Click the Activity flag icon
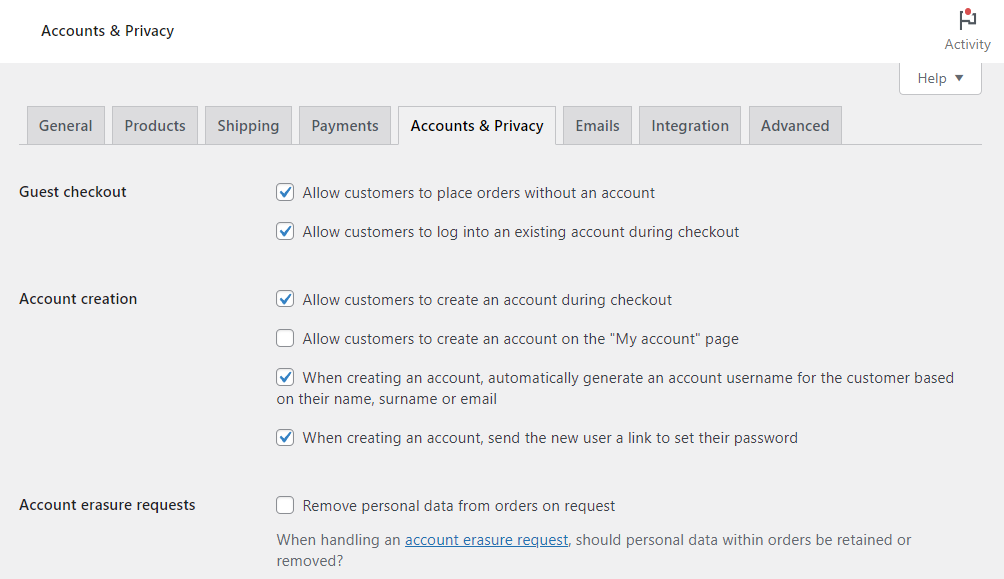The image size is (1004, 579). pyautogui.click(x=966, y=19)
